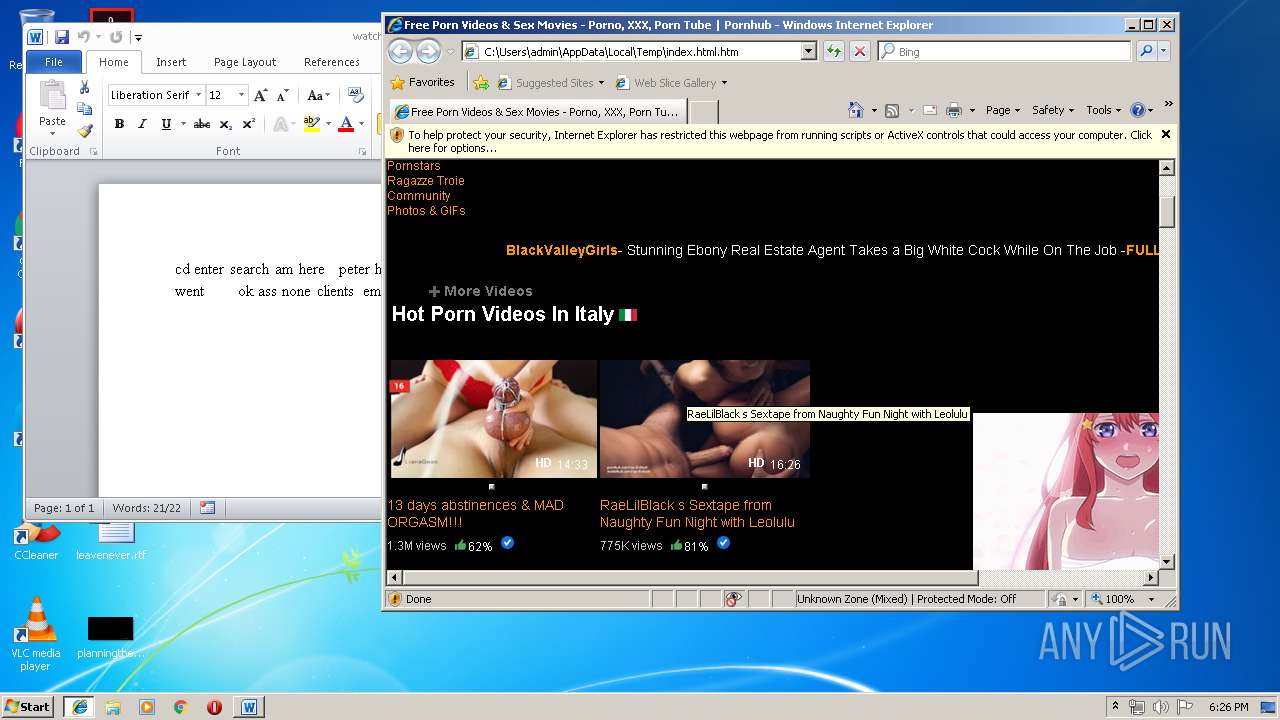Image resolution: width=1280 pixels, height=720 pixels.
Task: Open a new blank IE tab
Action: coord(703,112)
